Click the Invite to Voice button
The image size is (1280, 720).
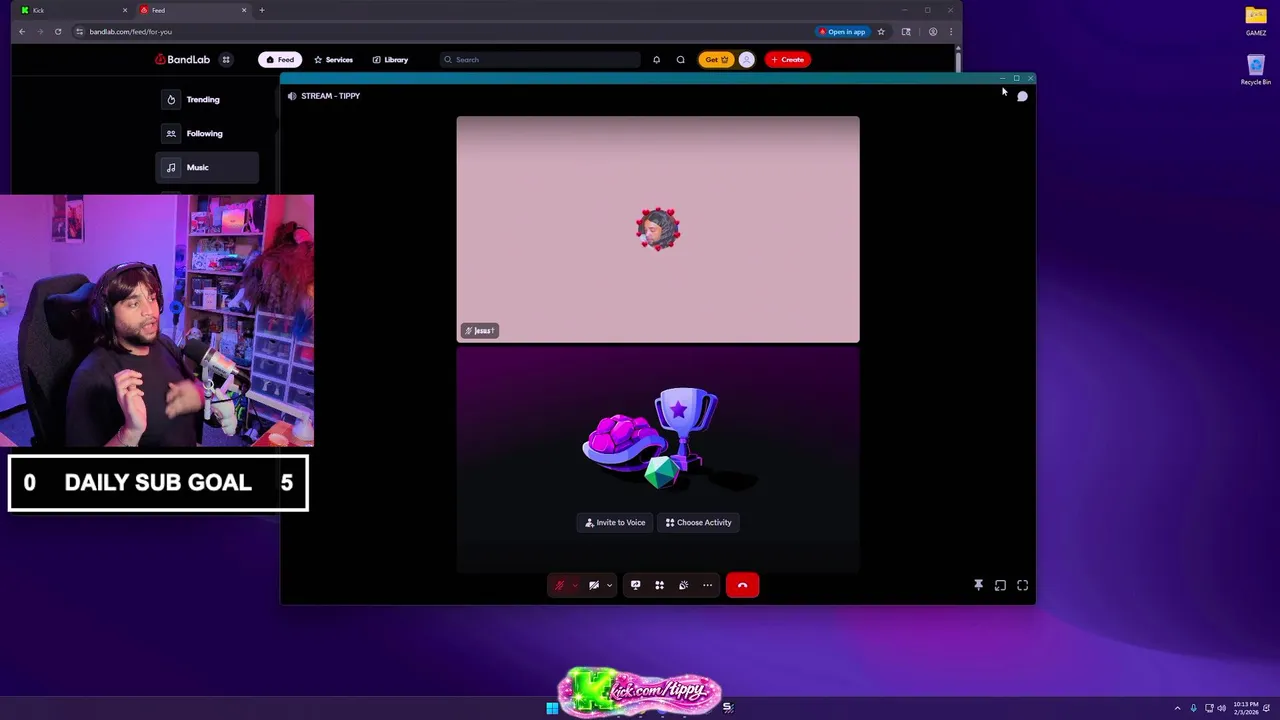(615, 522)
